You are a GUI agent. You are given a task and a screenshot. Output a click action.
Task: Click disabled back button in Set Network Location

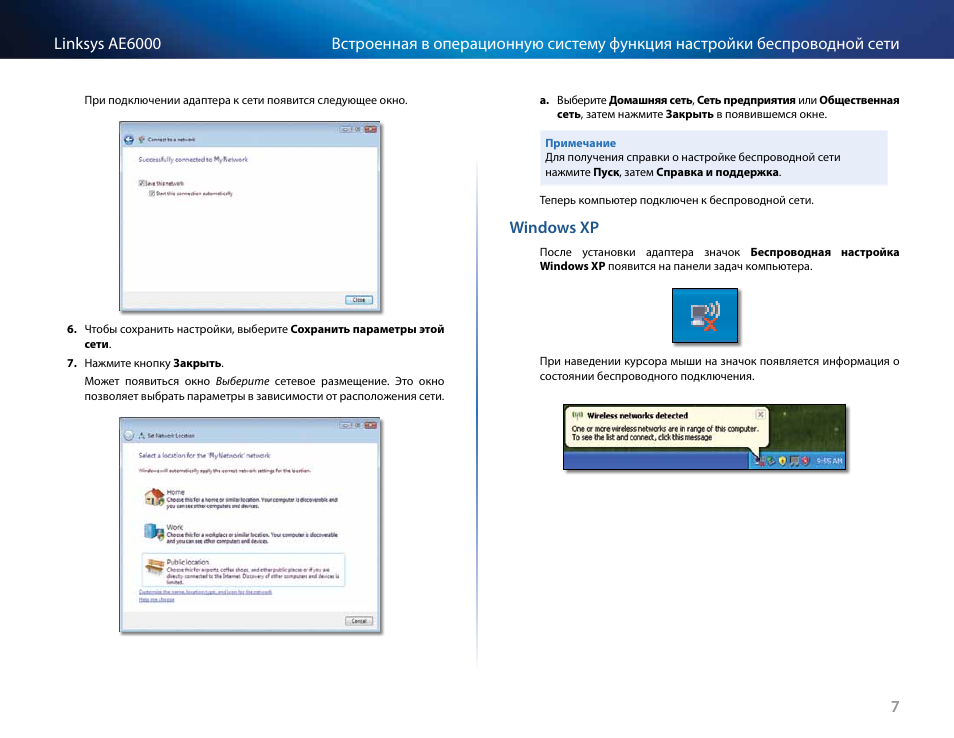(128, 436)
